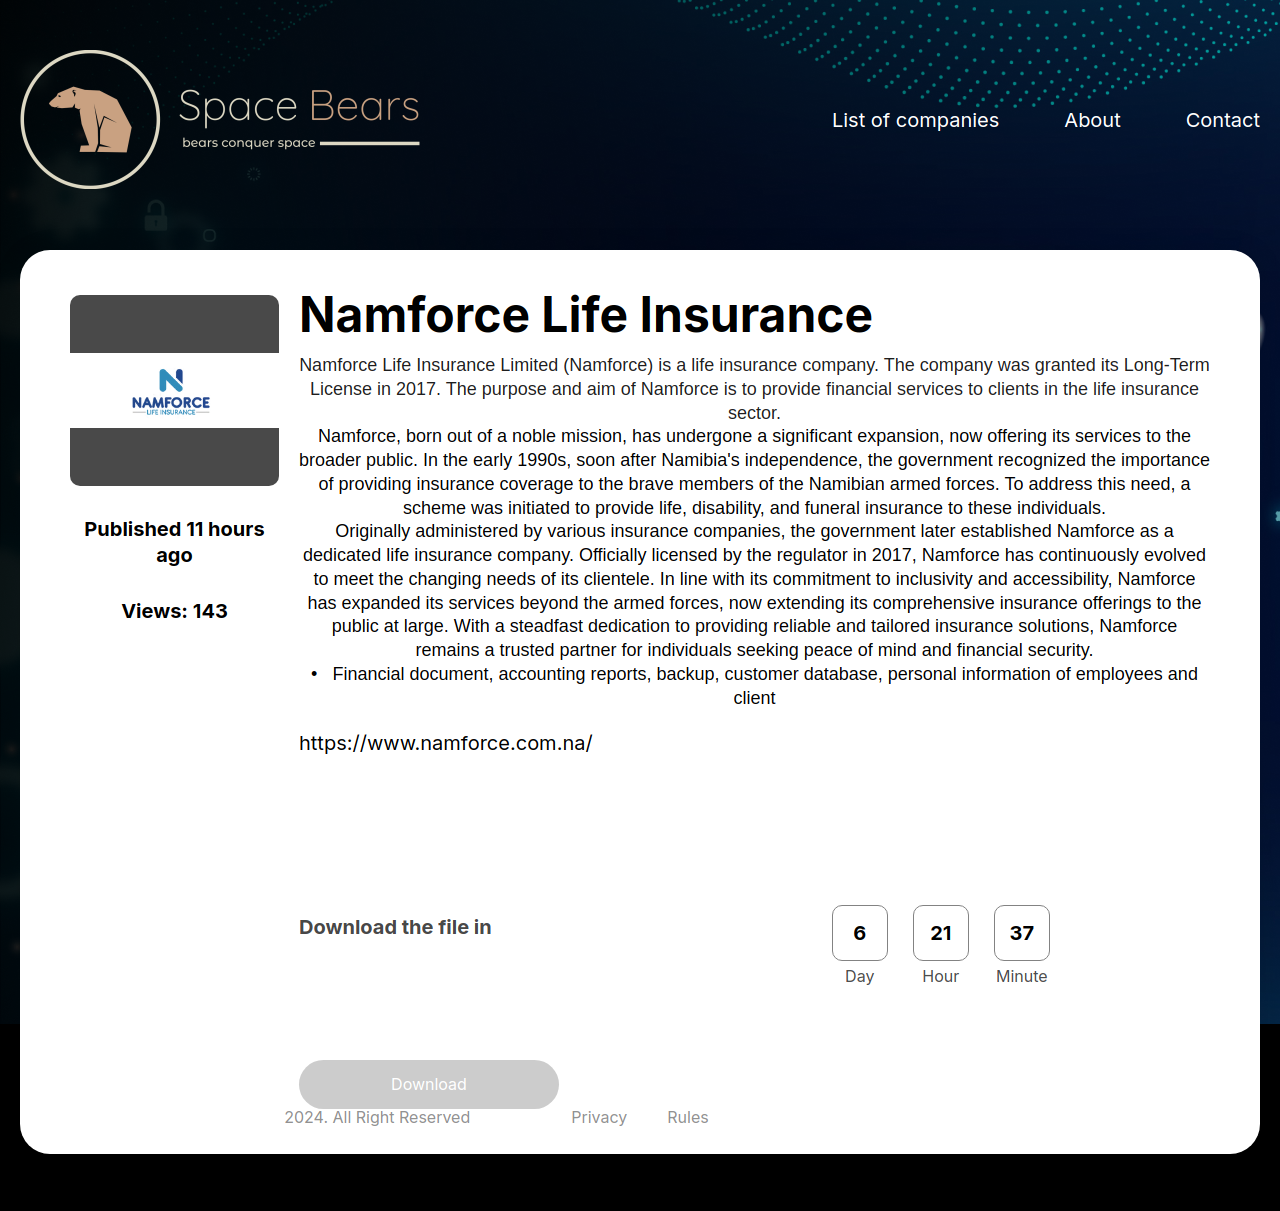The image size is (1280, 1211).
Task: Click the '2024. All Right Reserved' text
Action: [377, 1118]
